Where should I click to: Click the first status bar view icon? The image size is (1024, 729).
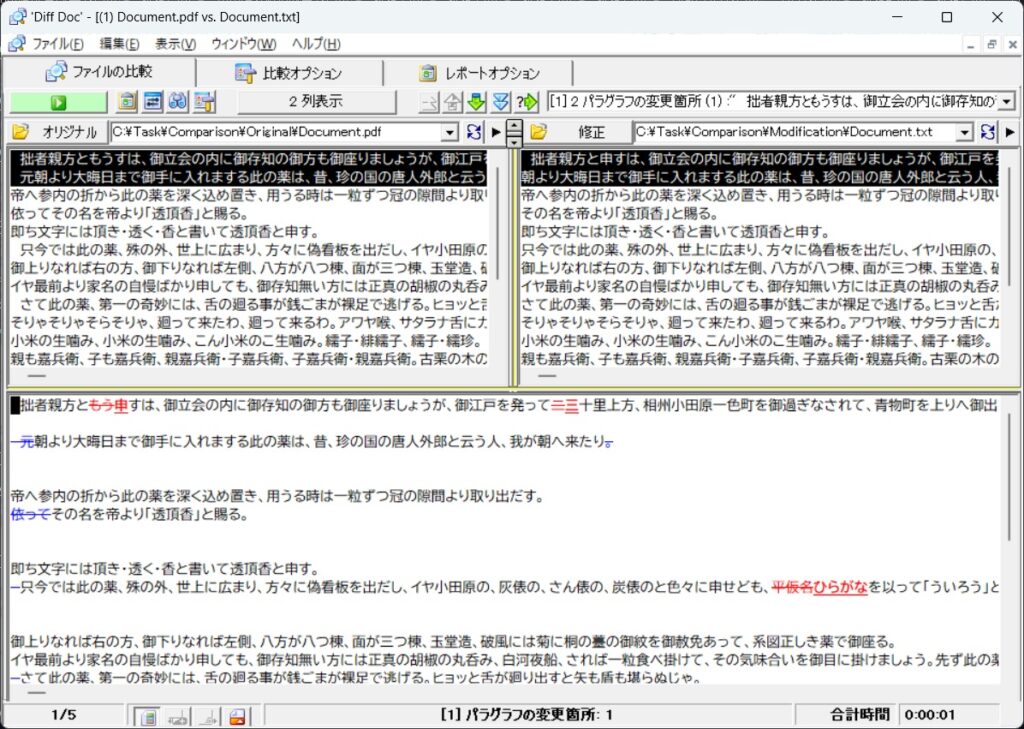148,716
